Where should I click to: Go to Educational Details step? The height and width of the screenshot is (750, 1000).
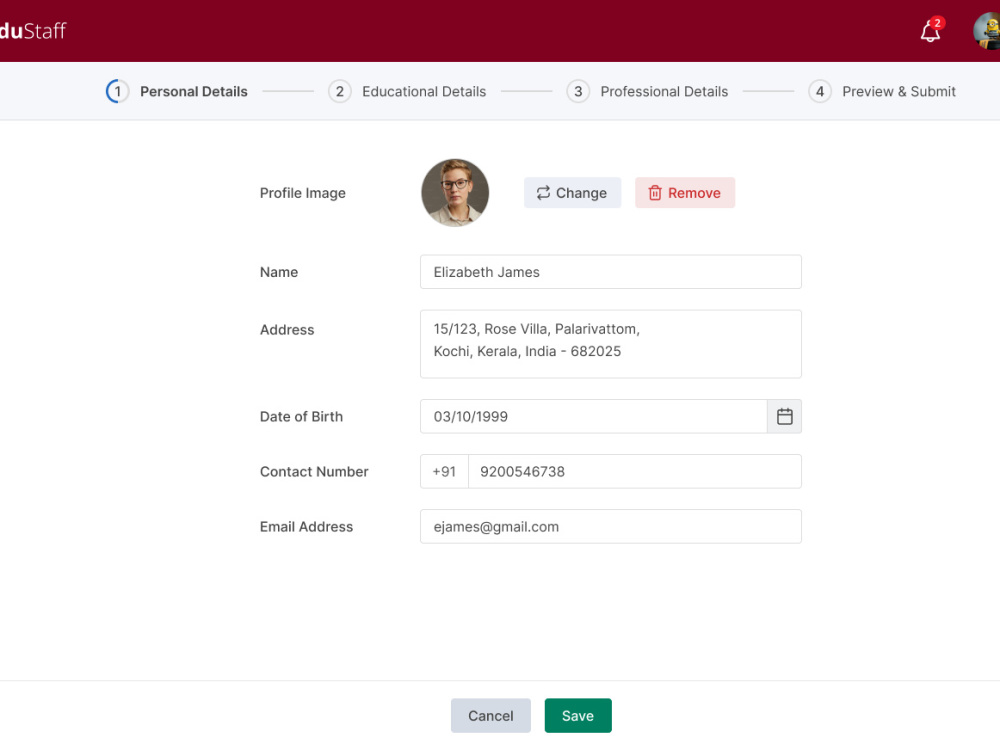tap(424, 91)
